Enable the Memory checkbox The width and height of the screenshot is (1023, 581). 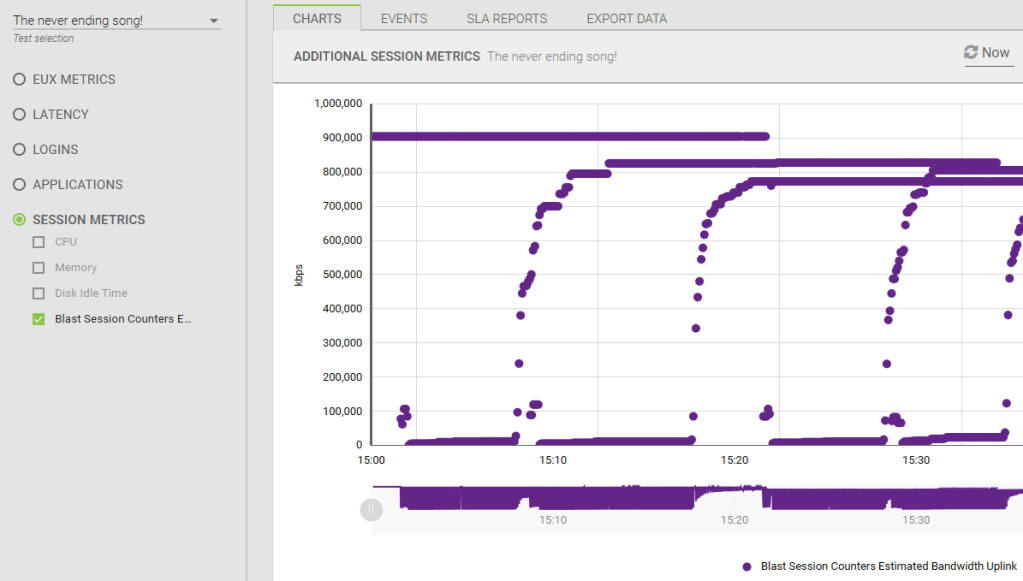39,268
